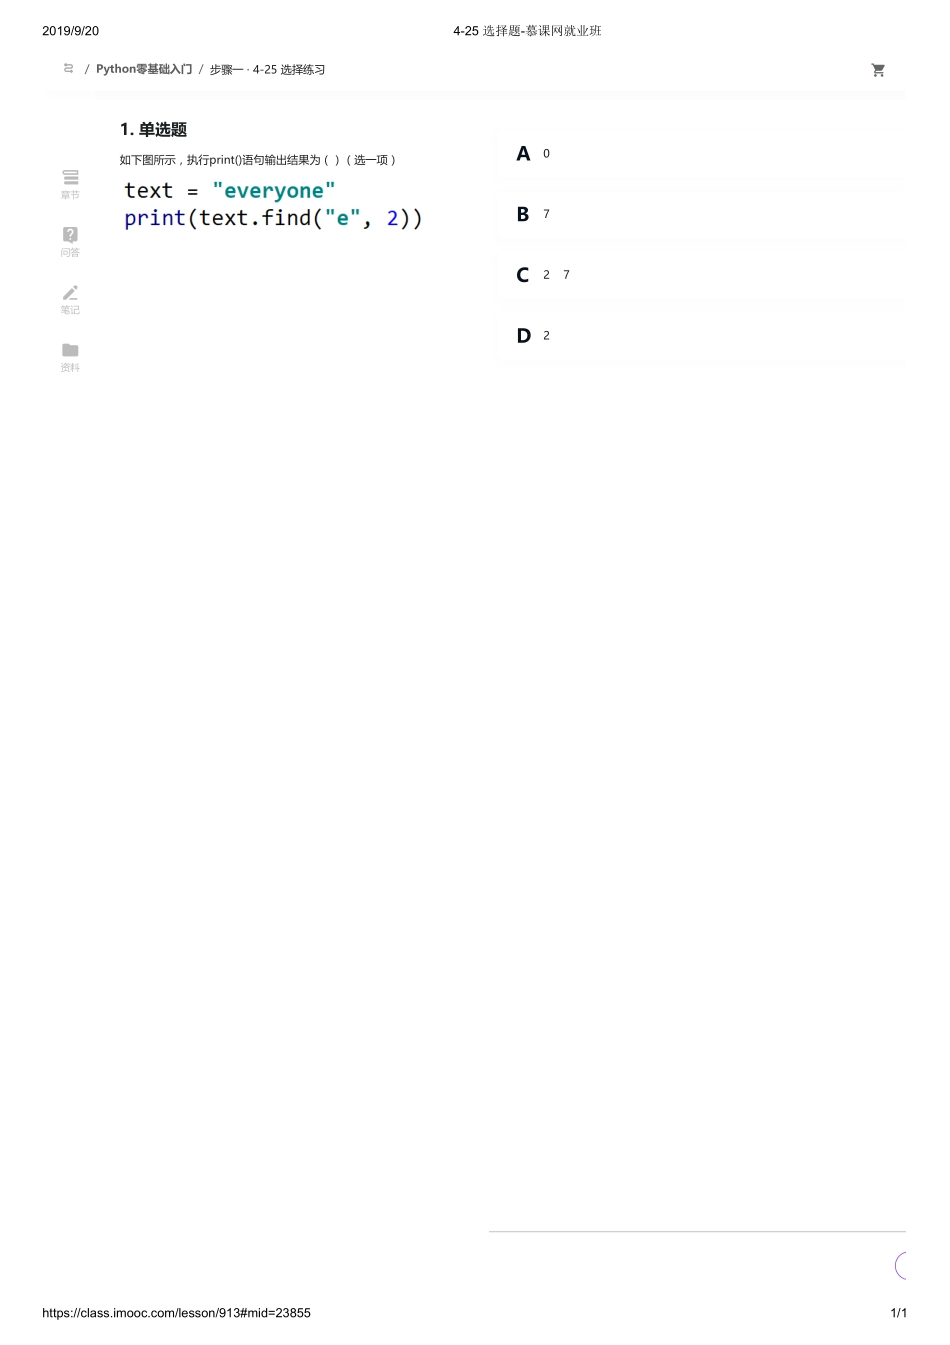
Task: Click the 2019/9/20 date in header
Action: pos(70,31)
